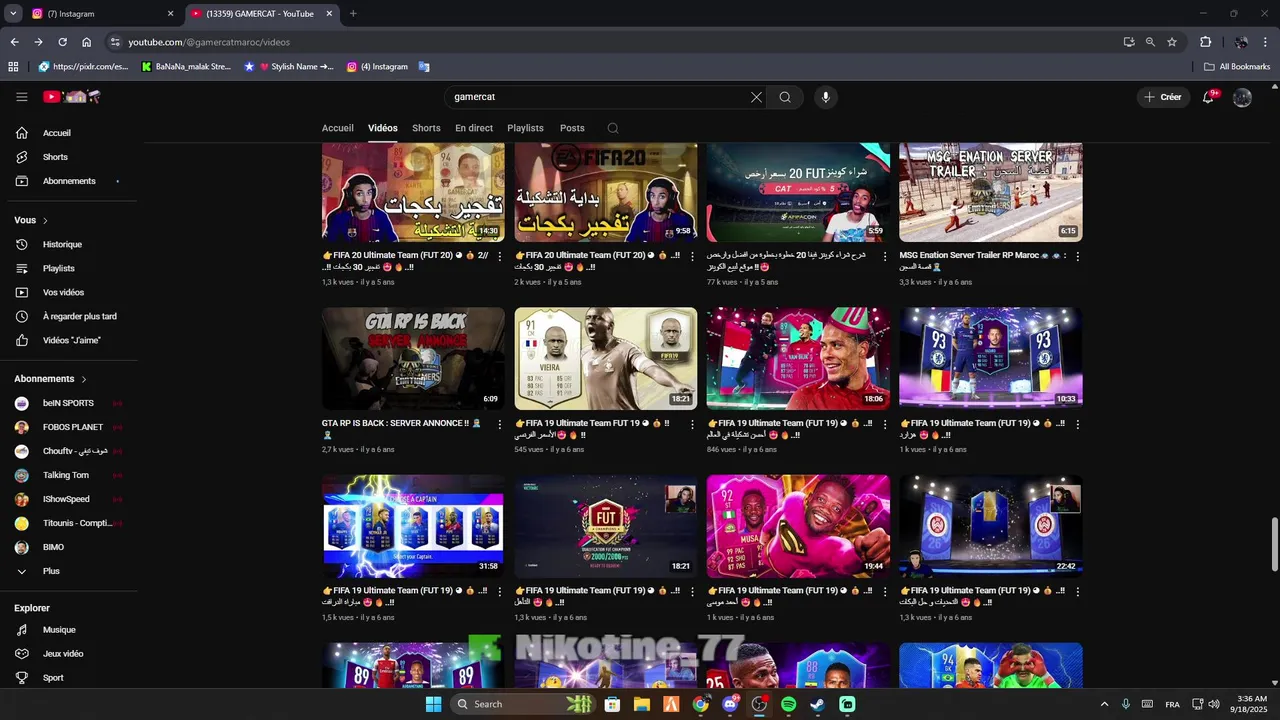Screen dimensions: 1280x720
Task: Open Steam from the taskbar
Action: 817,704
